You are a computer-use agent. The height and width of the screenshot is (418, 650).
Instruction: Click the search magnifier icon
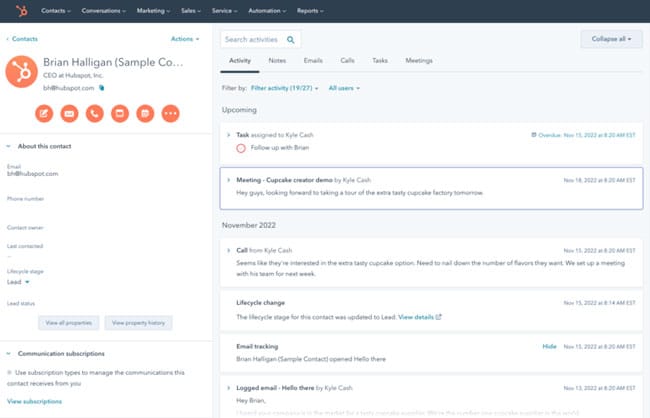(291, 40)
